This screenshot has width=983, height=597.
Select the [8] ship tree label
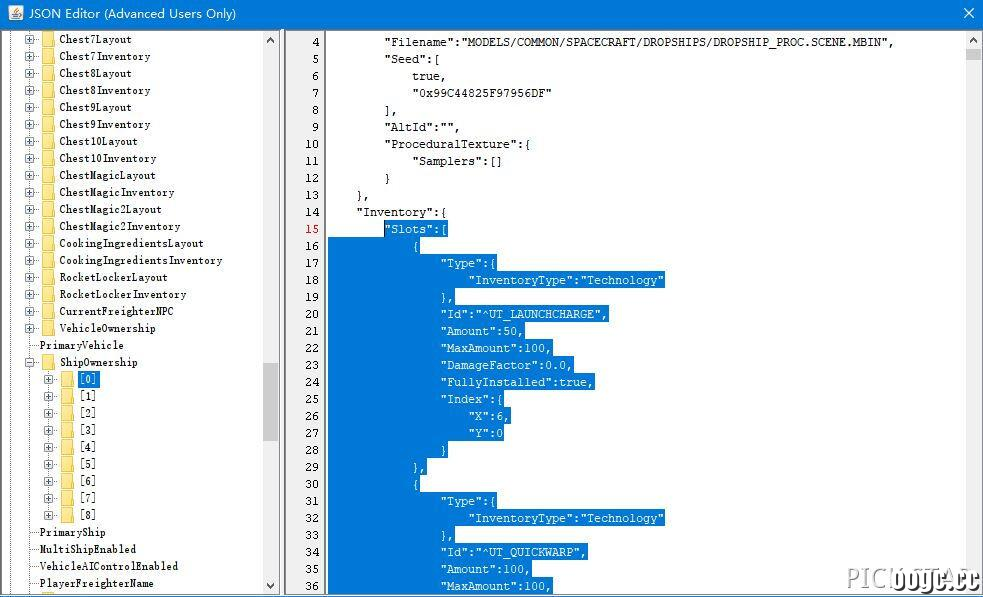click(88, 515)
